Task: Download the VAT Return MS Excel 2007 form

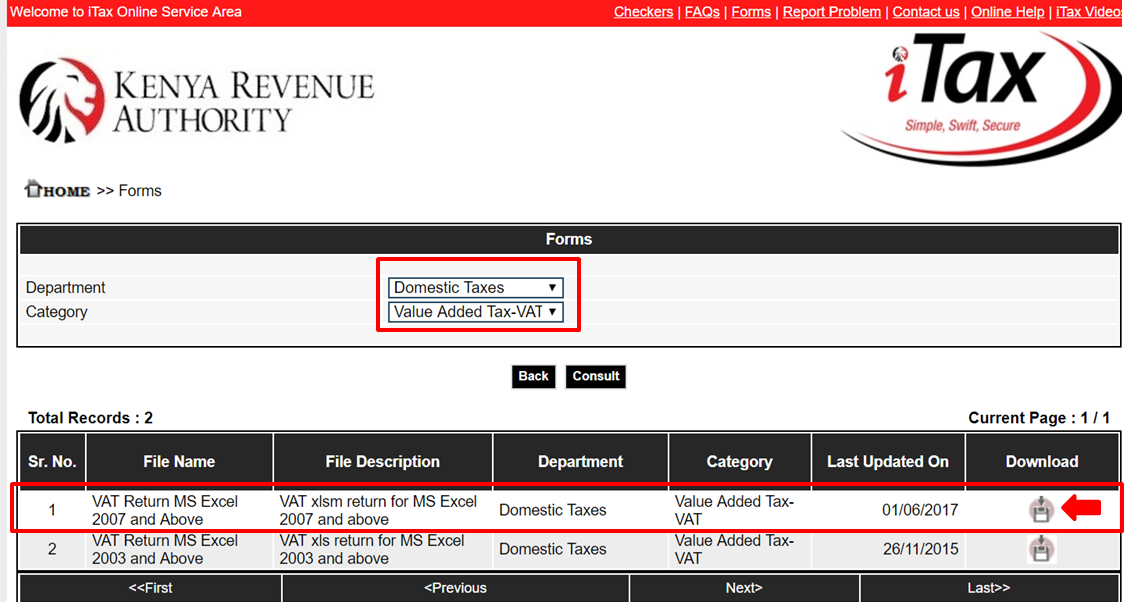Action: tap(1041, 509)
